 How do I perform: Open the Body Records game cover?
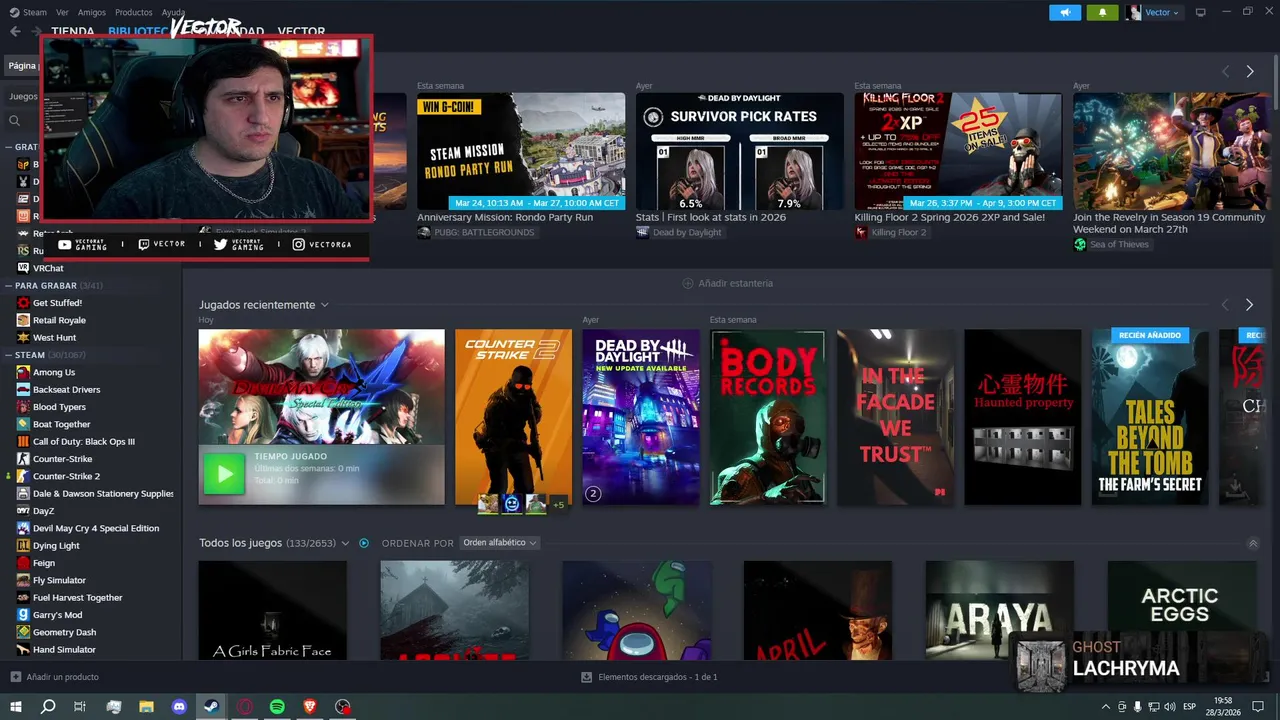point(768,417)
